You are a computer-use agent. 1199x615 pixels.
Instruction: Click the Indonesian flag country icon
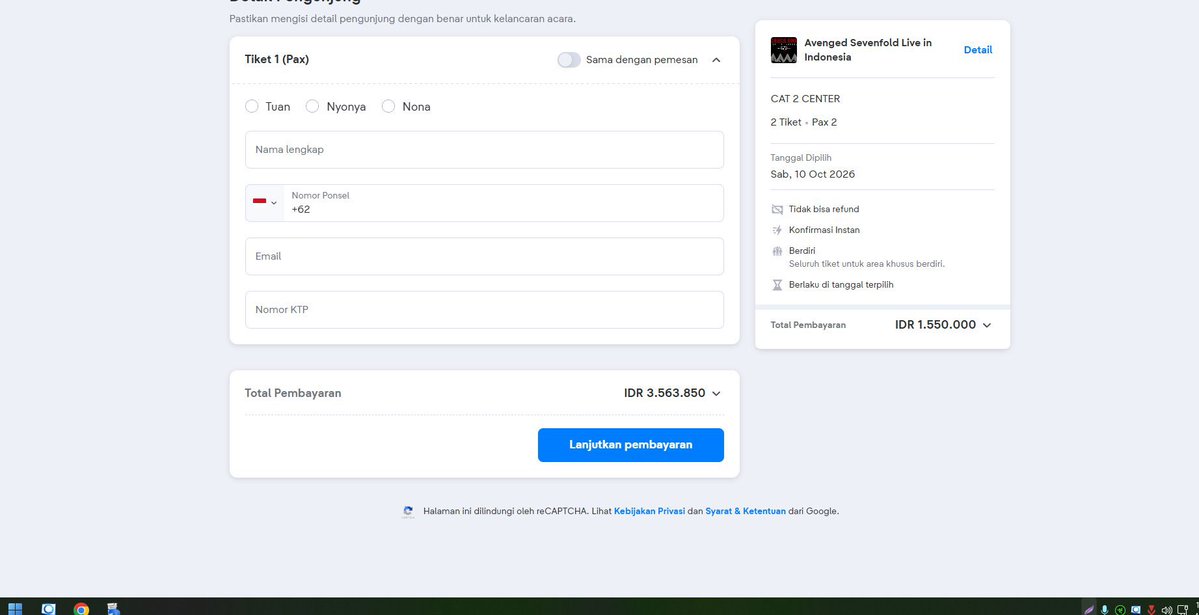tap(259, 202)
